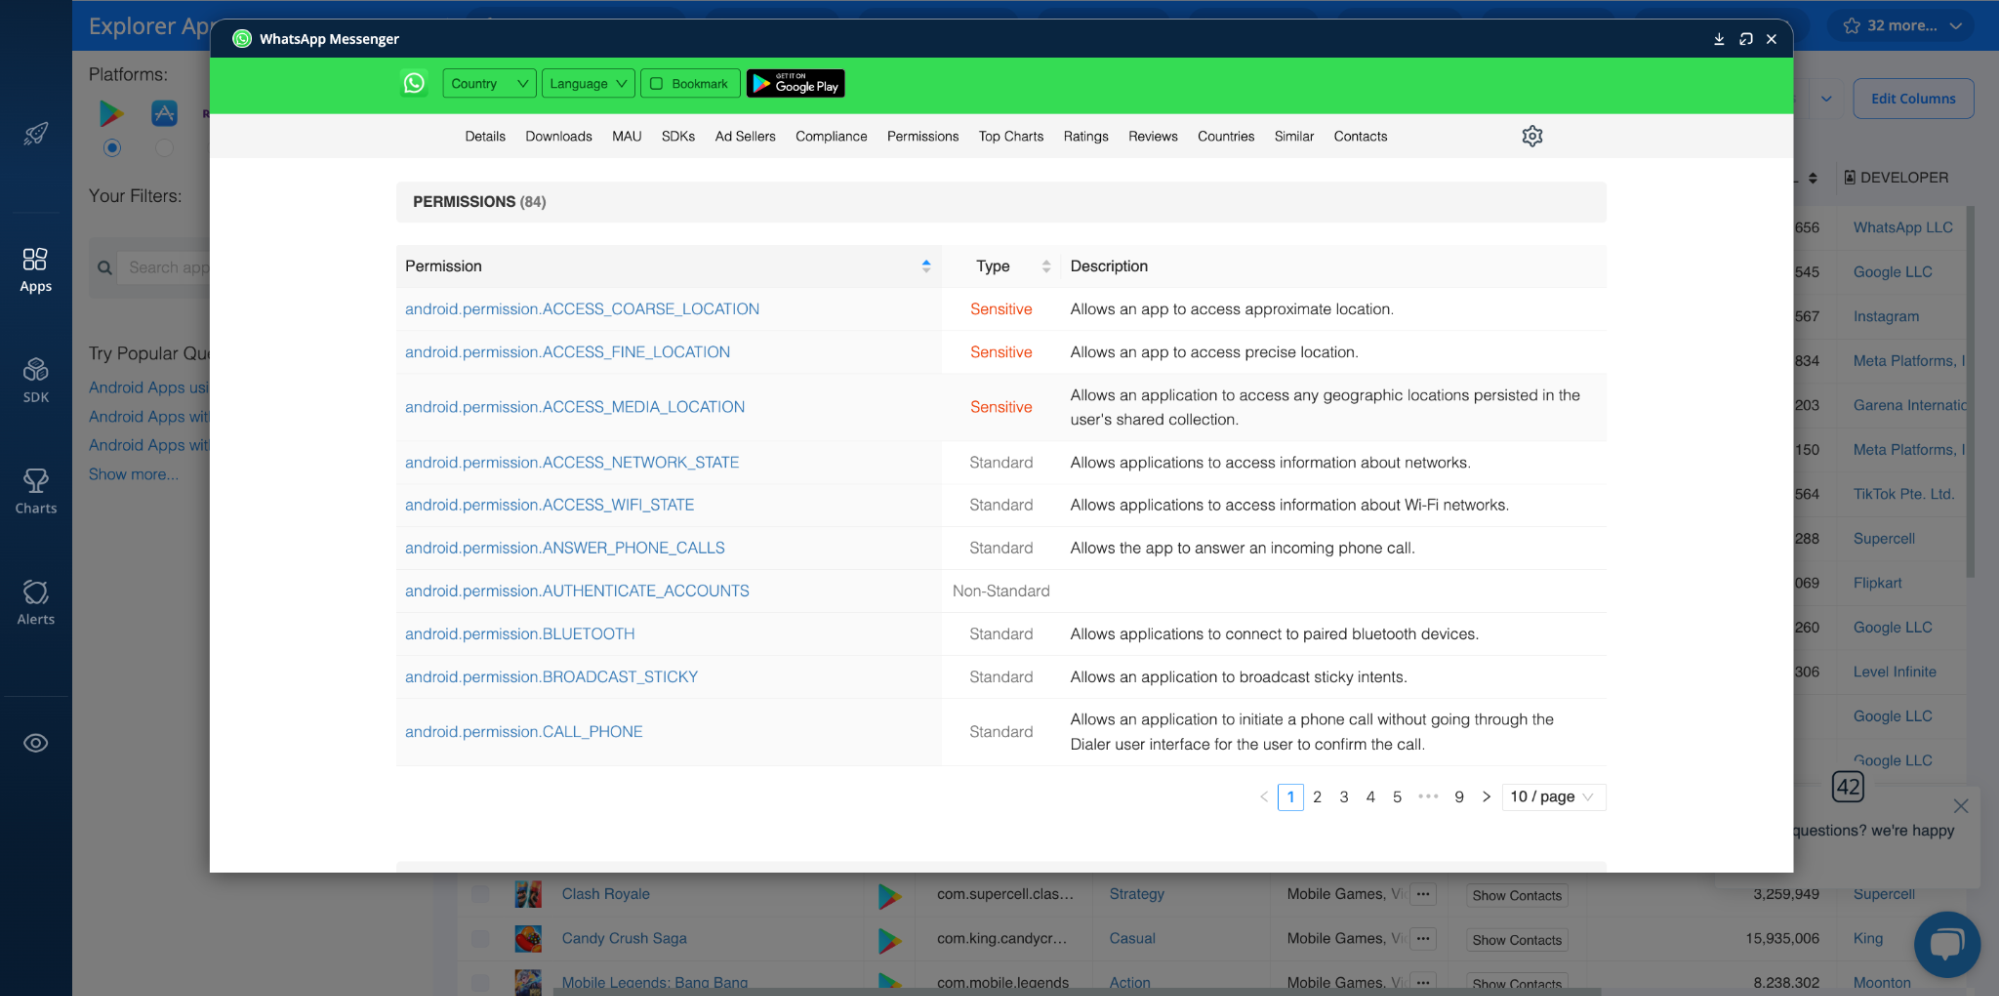Dismiss the questions help popup

point(1960,806)
